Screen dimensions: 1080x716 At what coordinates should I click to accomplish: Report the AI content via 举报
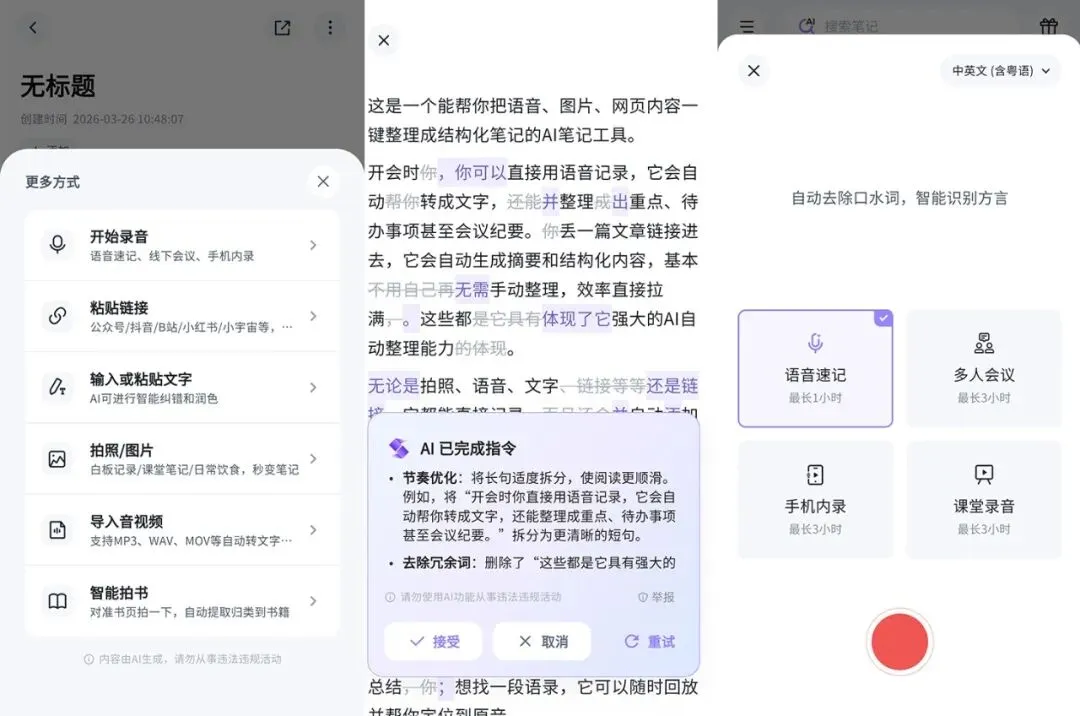656,597
